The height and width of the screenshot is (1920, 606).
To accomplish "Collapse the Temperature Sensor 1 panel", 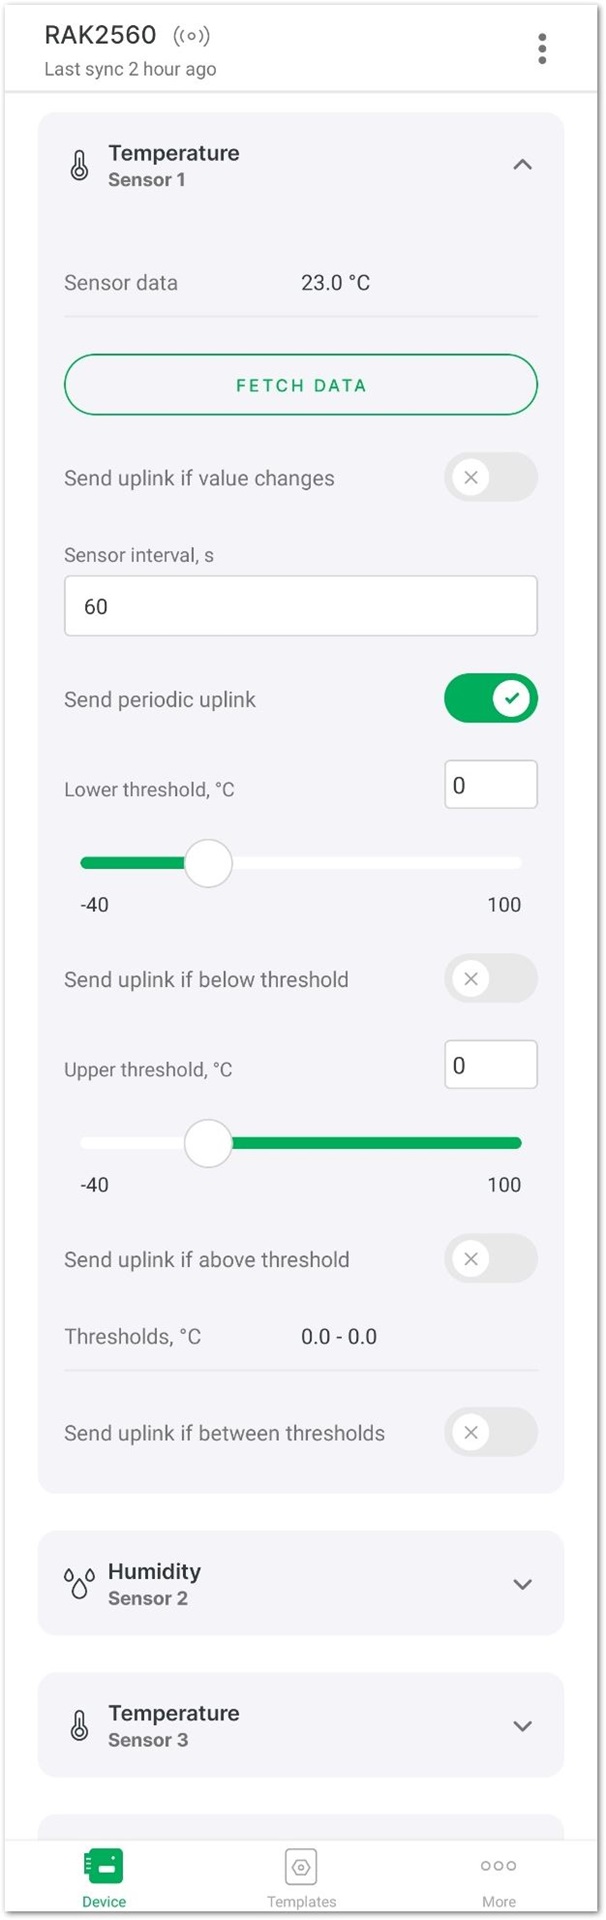I will 522,164.
